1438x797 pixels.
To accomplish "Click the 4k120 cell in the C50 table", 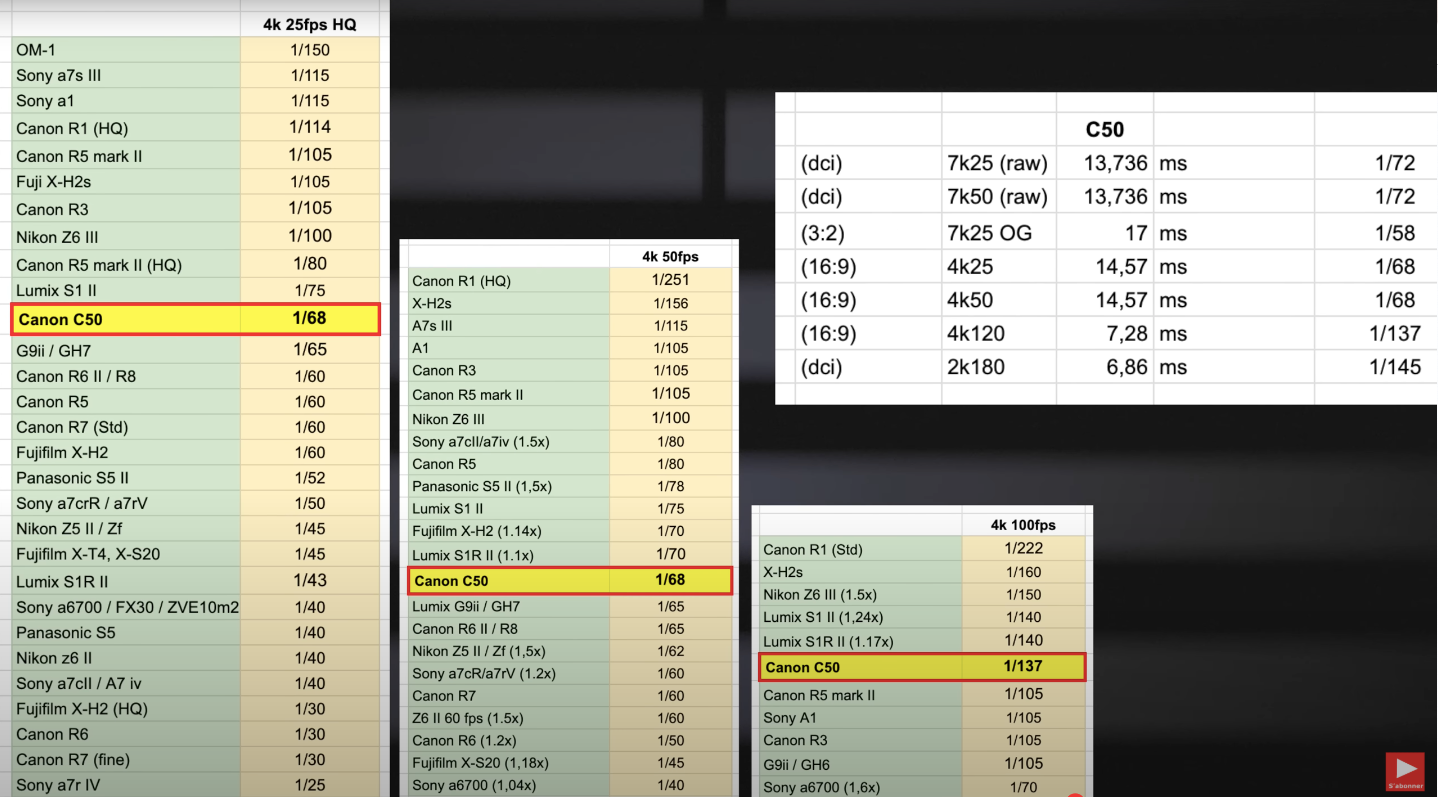I will (x=976, y=333).
